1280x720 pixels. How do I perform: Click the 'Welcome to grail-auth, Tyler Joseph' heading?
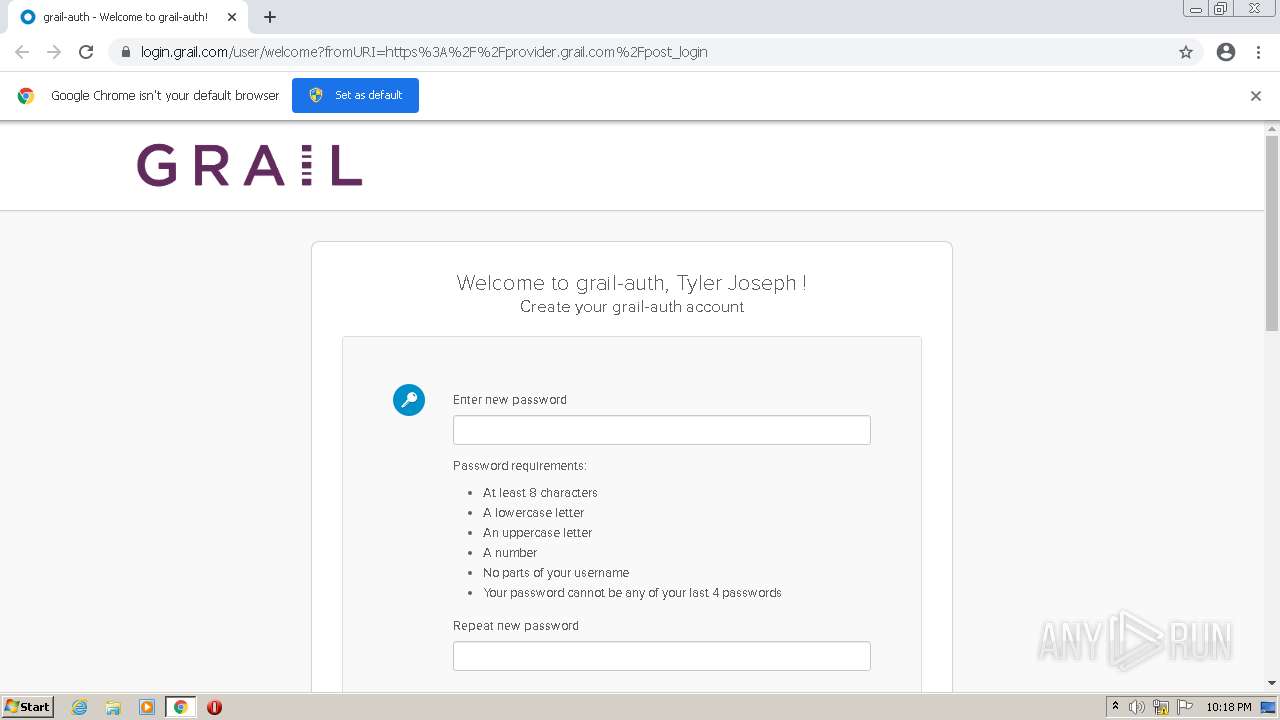632,283
